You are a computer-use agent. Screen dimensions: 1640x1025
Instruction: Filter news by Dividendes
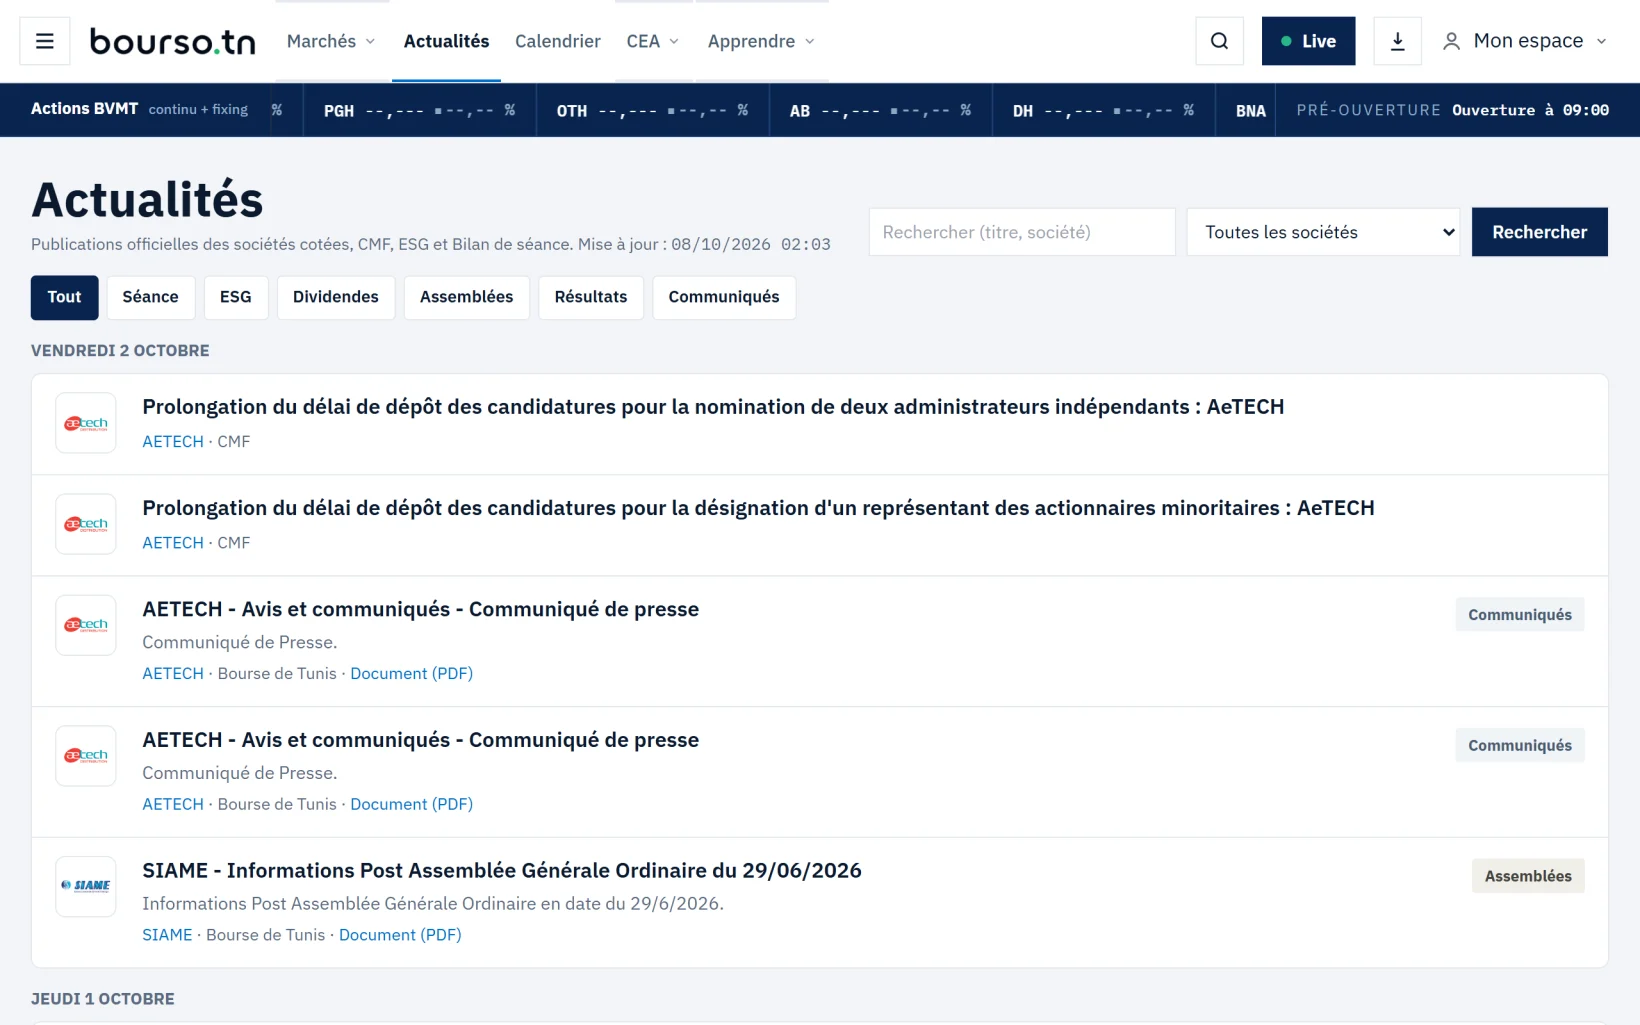[336, 297]
